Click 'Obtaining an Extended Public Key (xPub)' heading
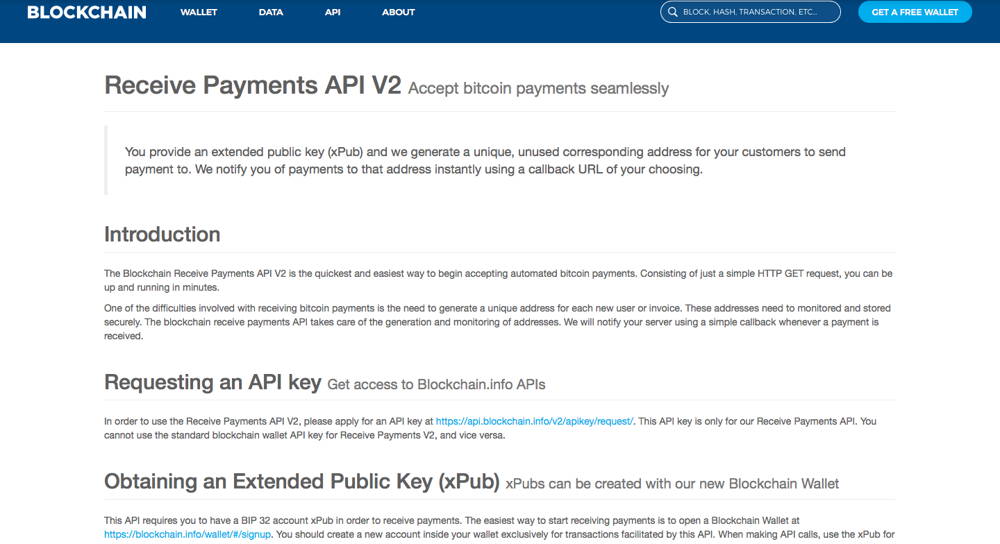The image size is (1000, 544). pos(302,482)
